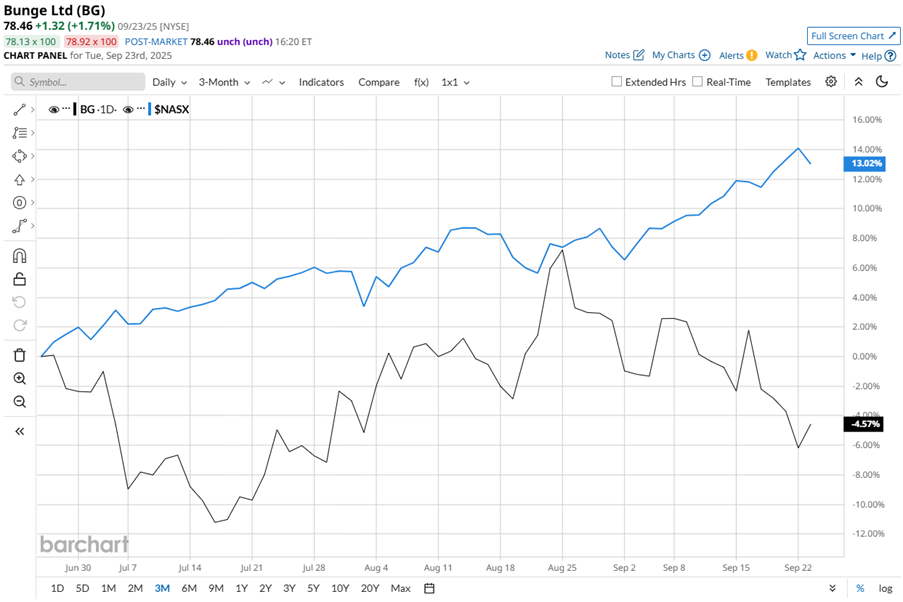Enable the Real-Time checkbox
This screenshot has height=602, width=903.
(697, 82)
